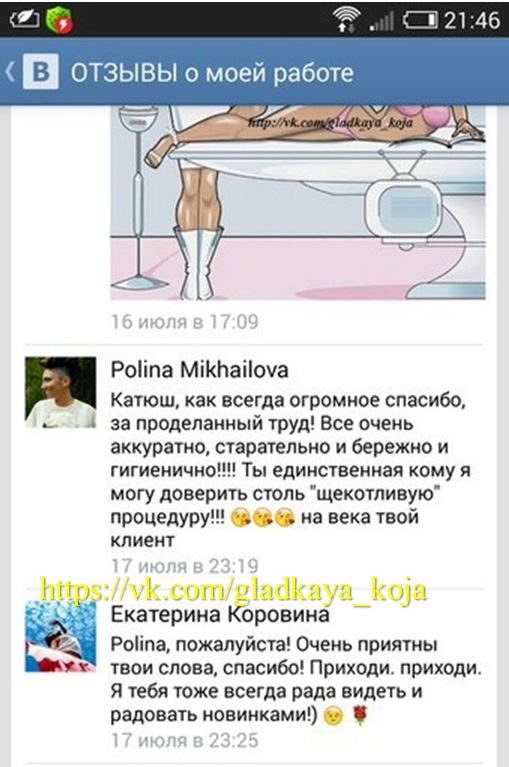Tap the yellow vk.com/gladkaya_koja link

(x=233, y=589)
